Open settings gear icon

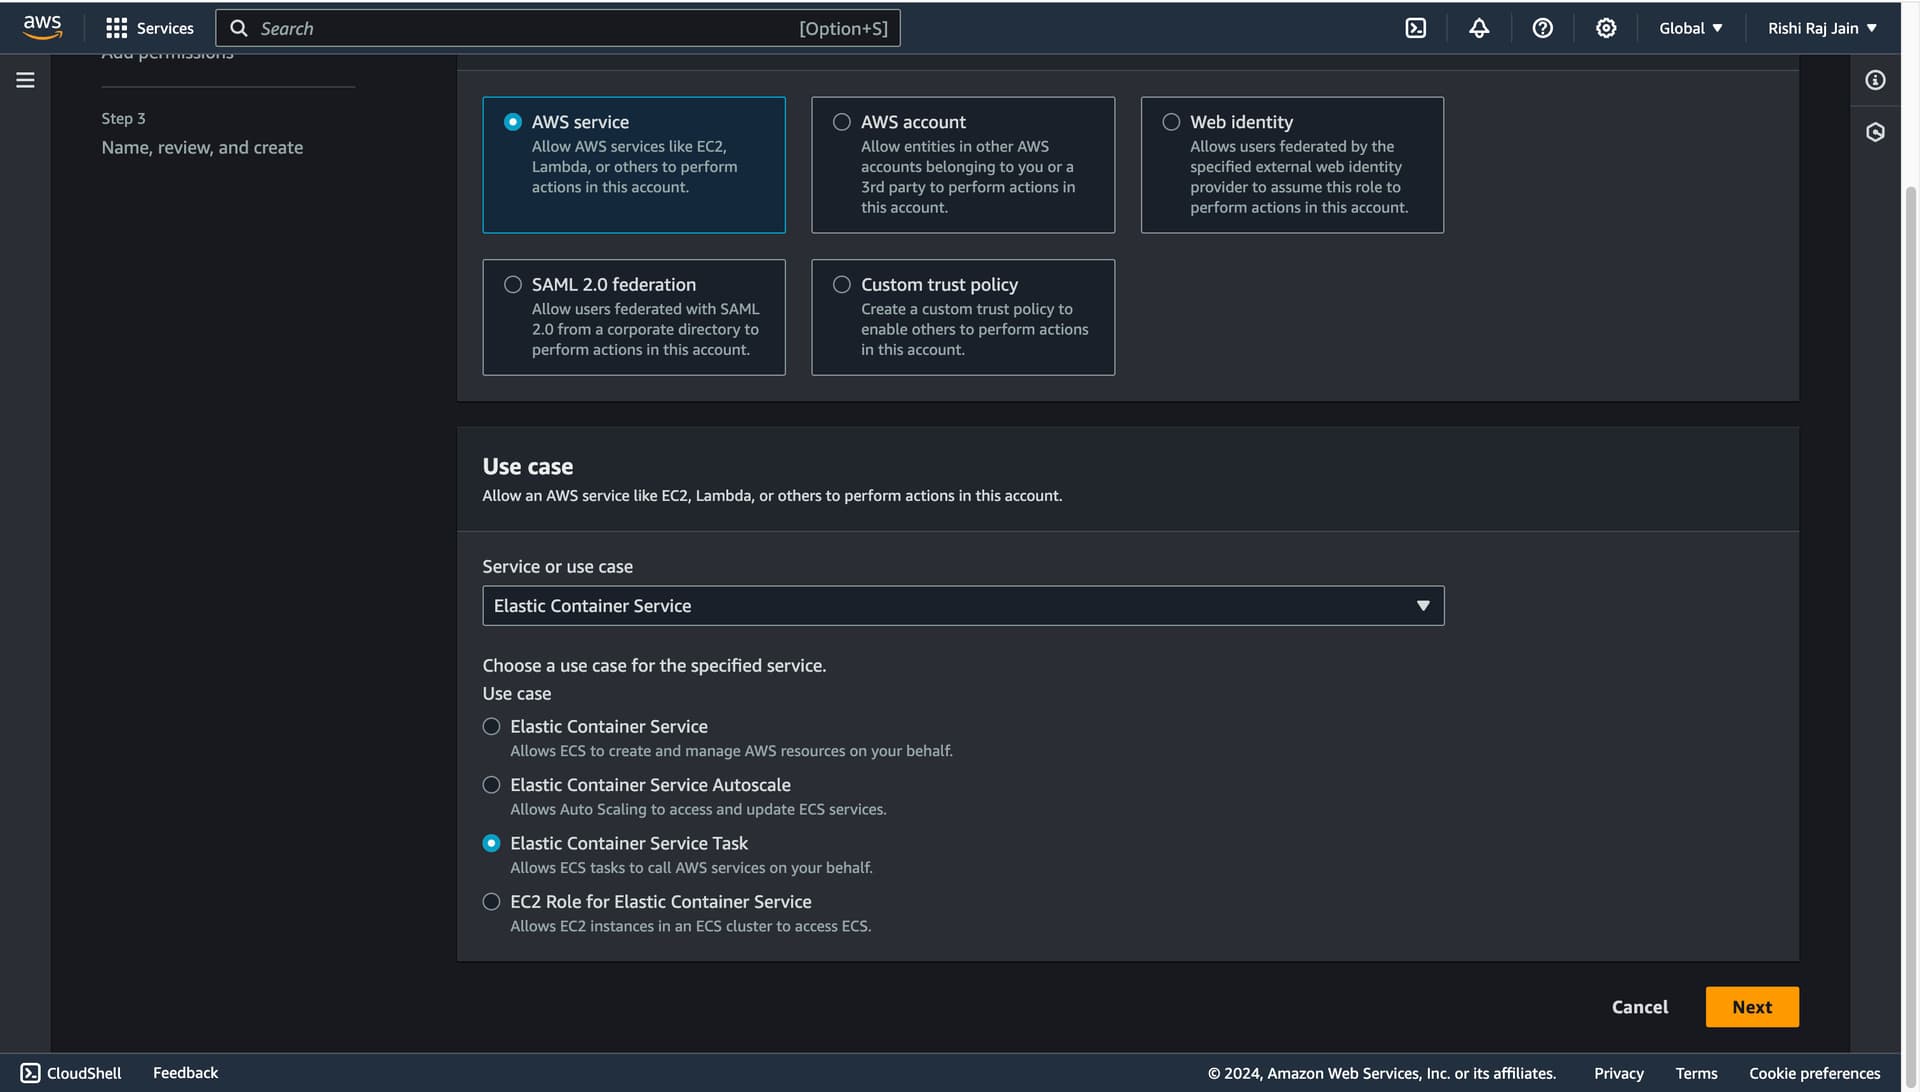tap(1605, 28)
